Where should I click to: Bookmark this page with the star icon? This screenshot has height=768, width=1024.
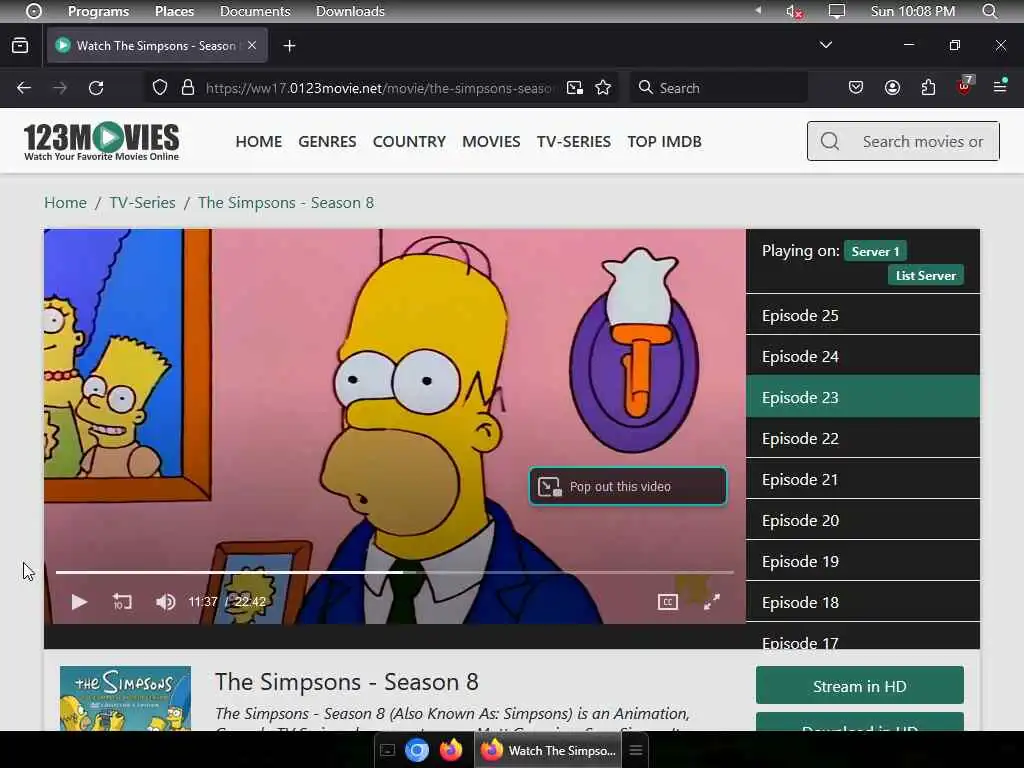coord(603,88)
